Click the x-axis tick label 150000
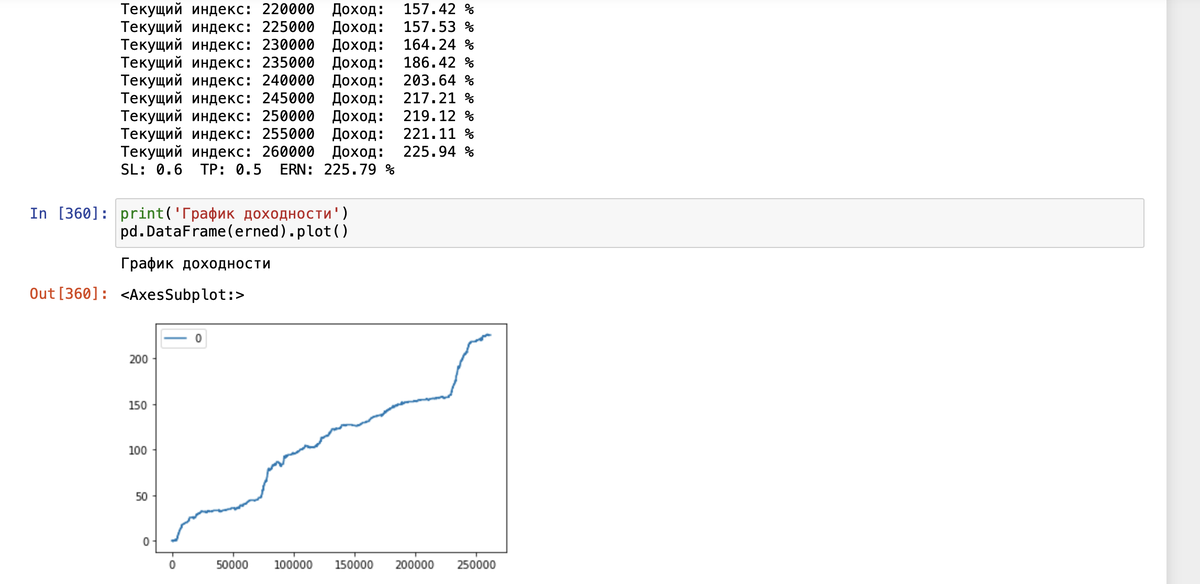Viewport: 1200px width, 584px height. (x=354, y=566)
